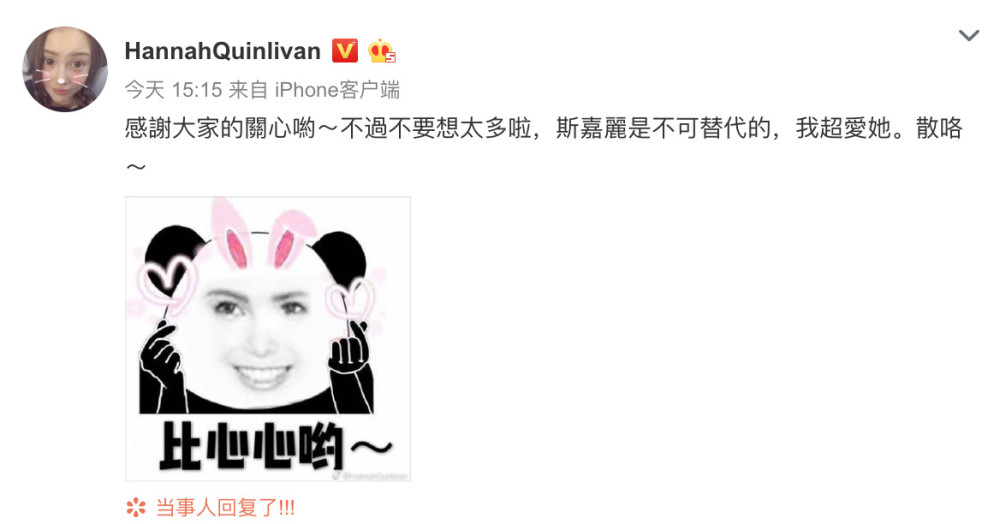Click the 比心心哟 caption in the meme
The image size is (1000, 524).
coord(275,446)
